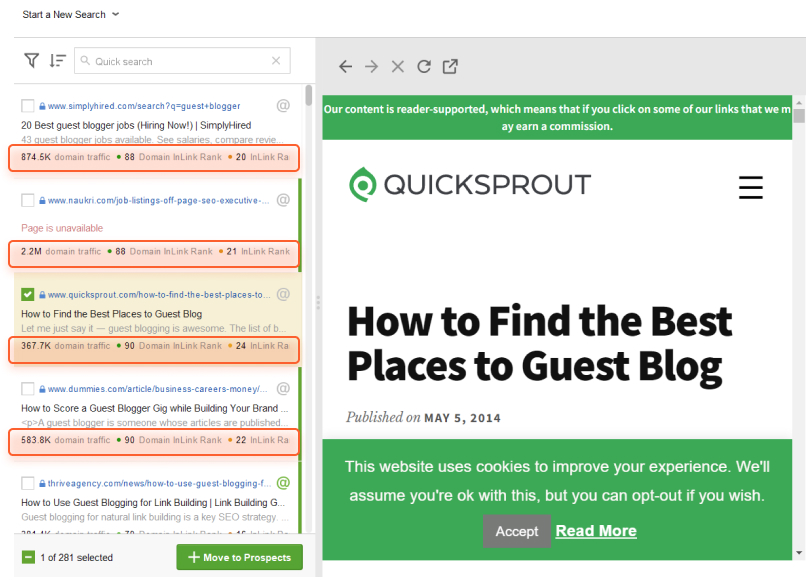Open the simplyhired.com search URL link

(144, 106)
